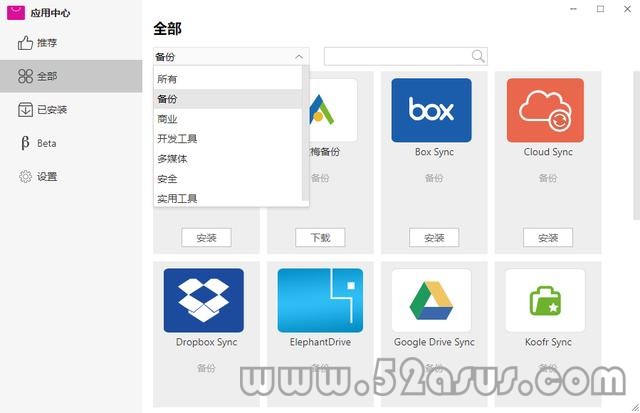The height and width of the screenshot is (413, 640).
Task: Open the Cloud Sync app icon
Action: click(545, 110)
